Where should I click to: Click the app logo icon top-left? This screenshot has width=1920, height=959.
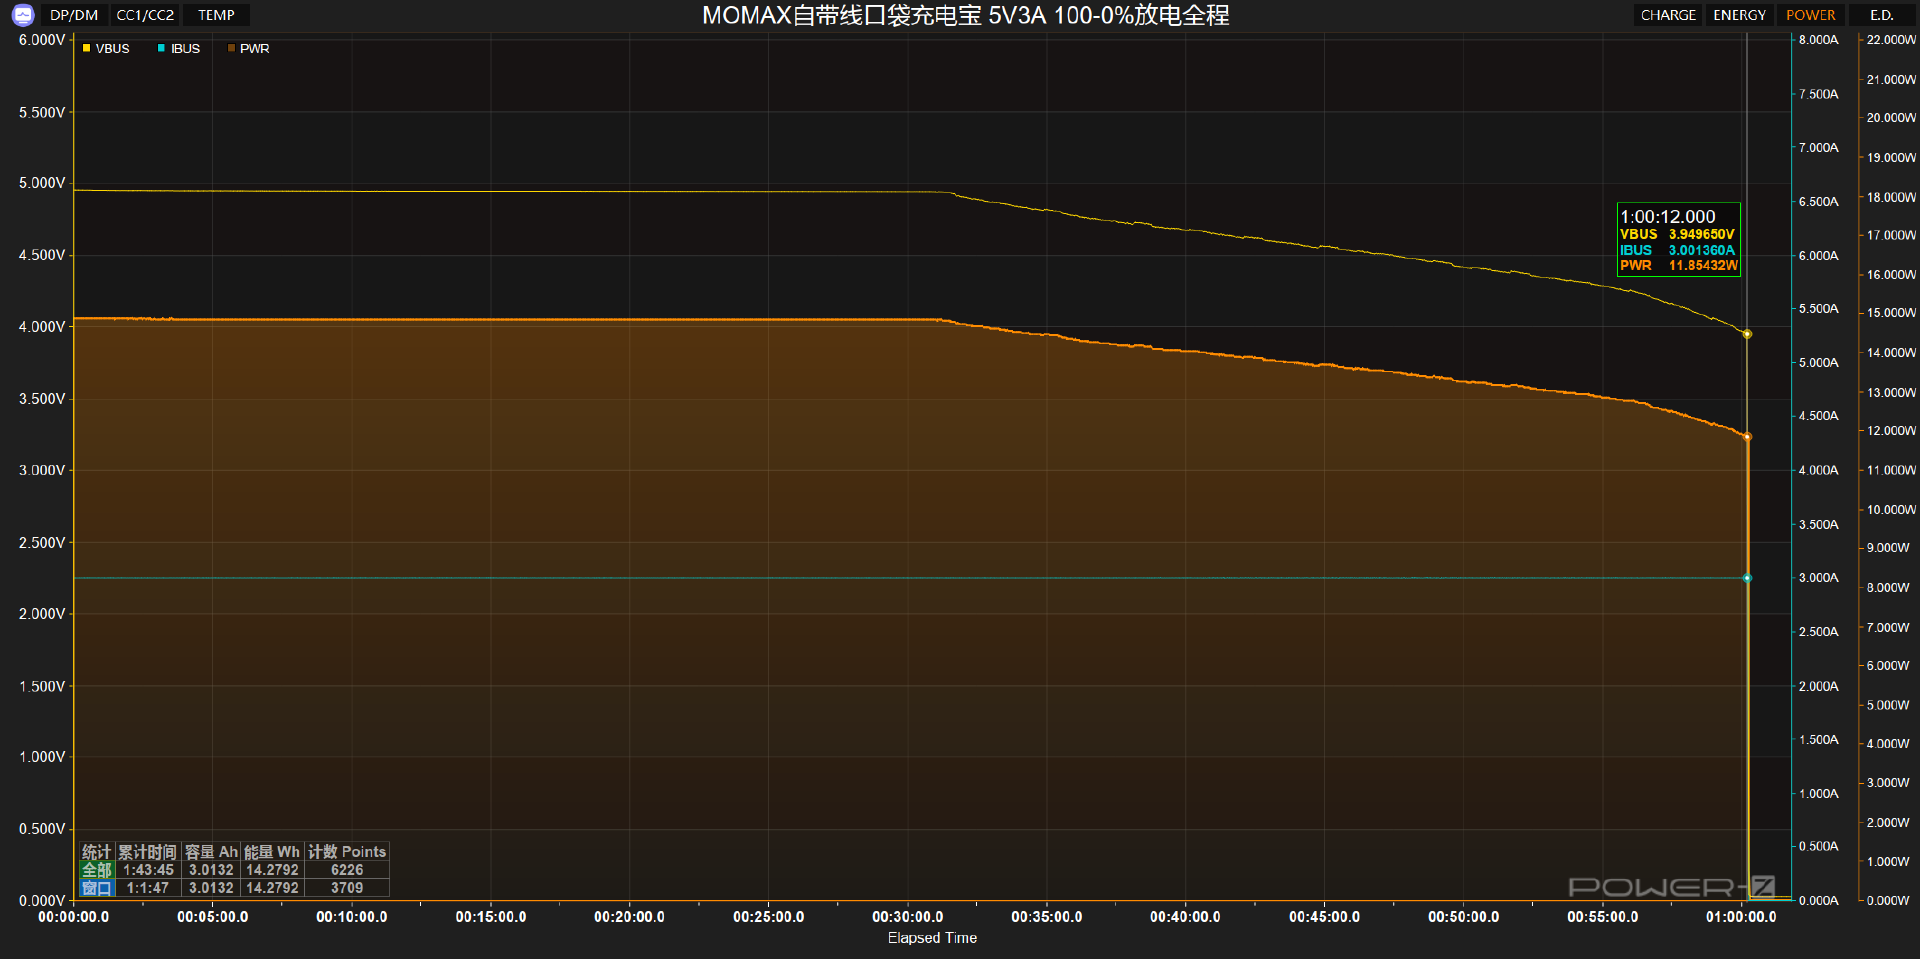point(23,15)
